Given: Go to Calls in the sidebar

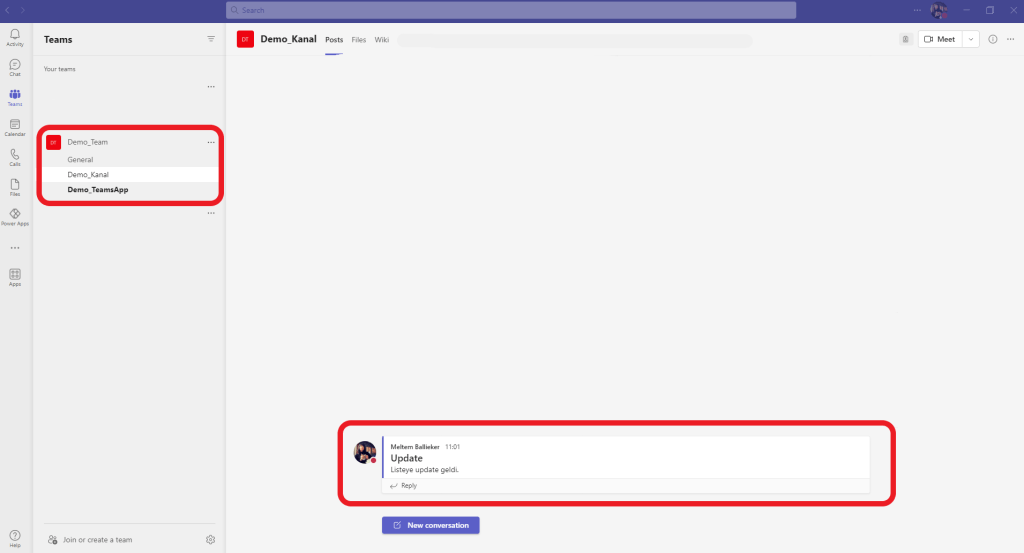Looking at the screenshot, I should [x=15, y=157].
